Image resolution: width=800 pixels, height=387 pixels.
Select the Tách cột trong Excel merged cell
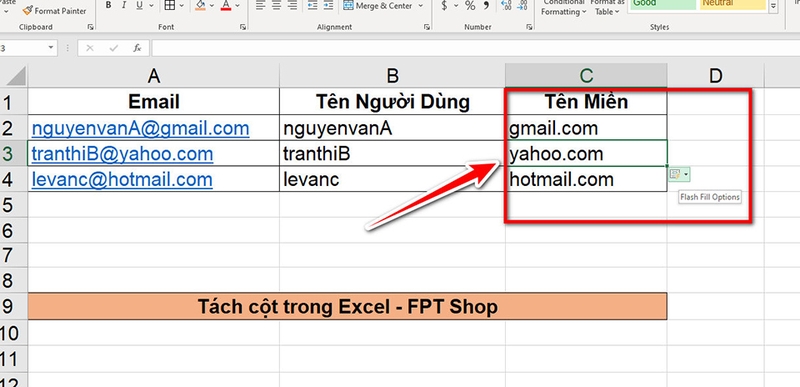(x=347, y=306)
